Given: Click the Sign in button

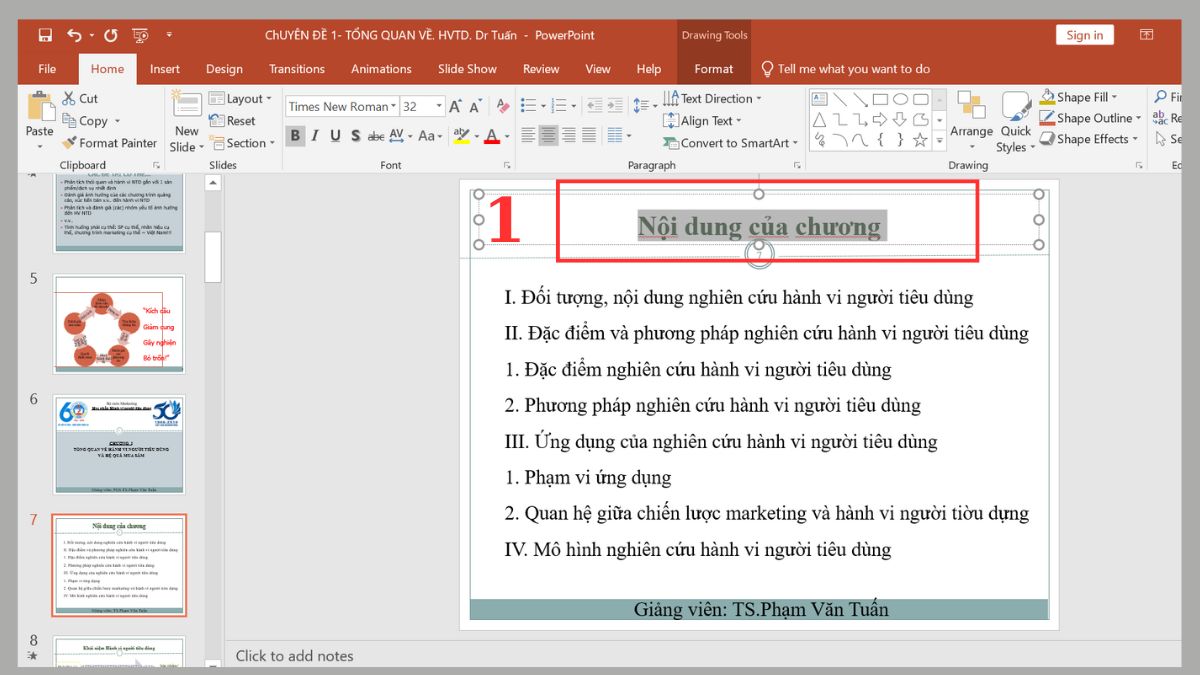Looking at the screenshot, I should click(x=1084, y=34).
